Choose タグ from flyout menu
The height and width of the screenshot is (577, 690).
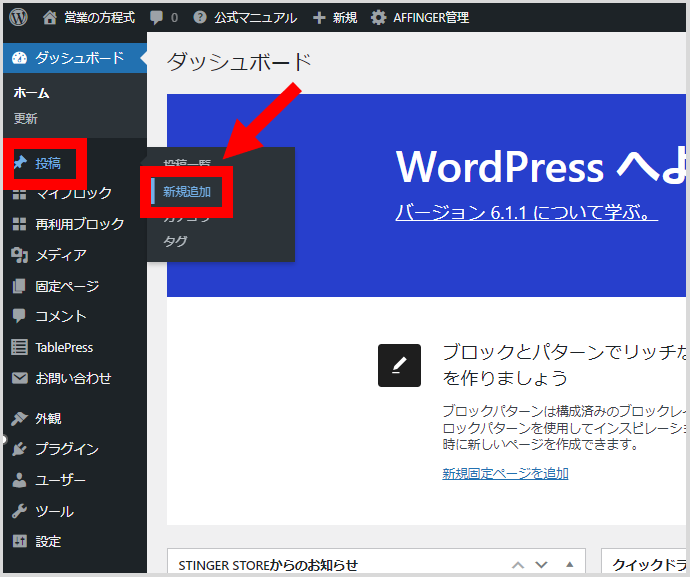coord(175,241)
